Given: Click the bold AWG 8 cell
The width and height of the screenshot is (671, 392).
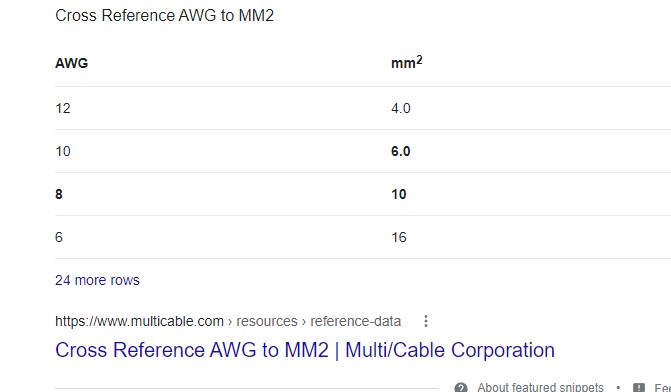Looking at the screenshot, I should pos(59,194).
